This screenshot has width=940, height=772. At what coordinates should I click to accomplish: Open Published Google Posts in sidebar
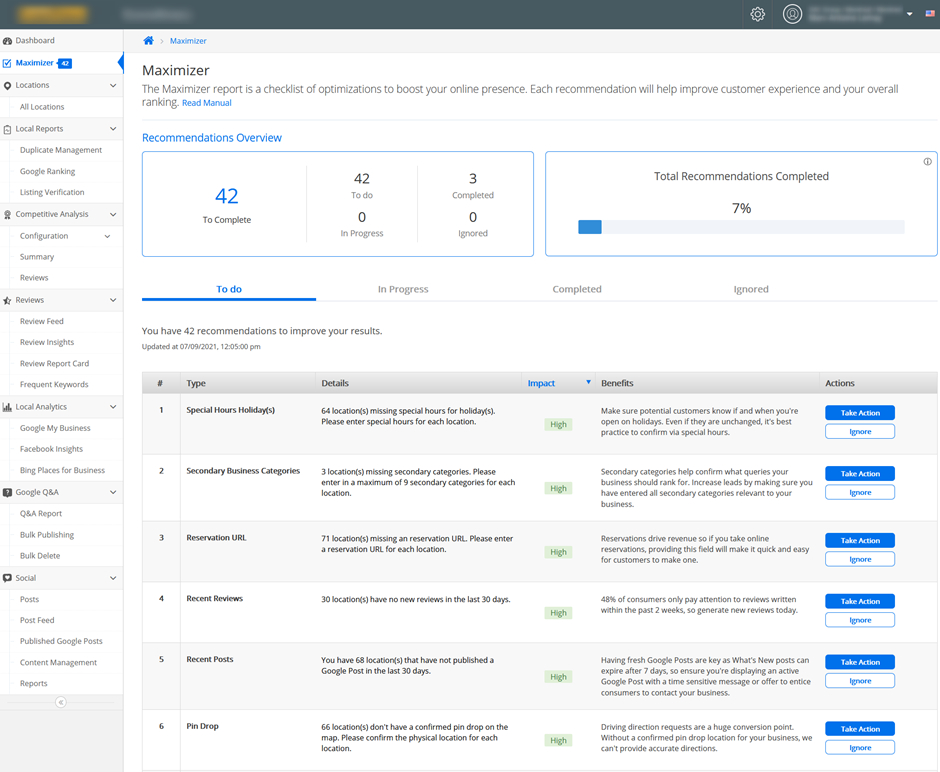(61, 641)
